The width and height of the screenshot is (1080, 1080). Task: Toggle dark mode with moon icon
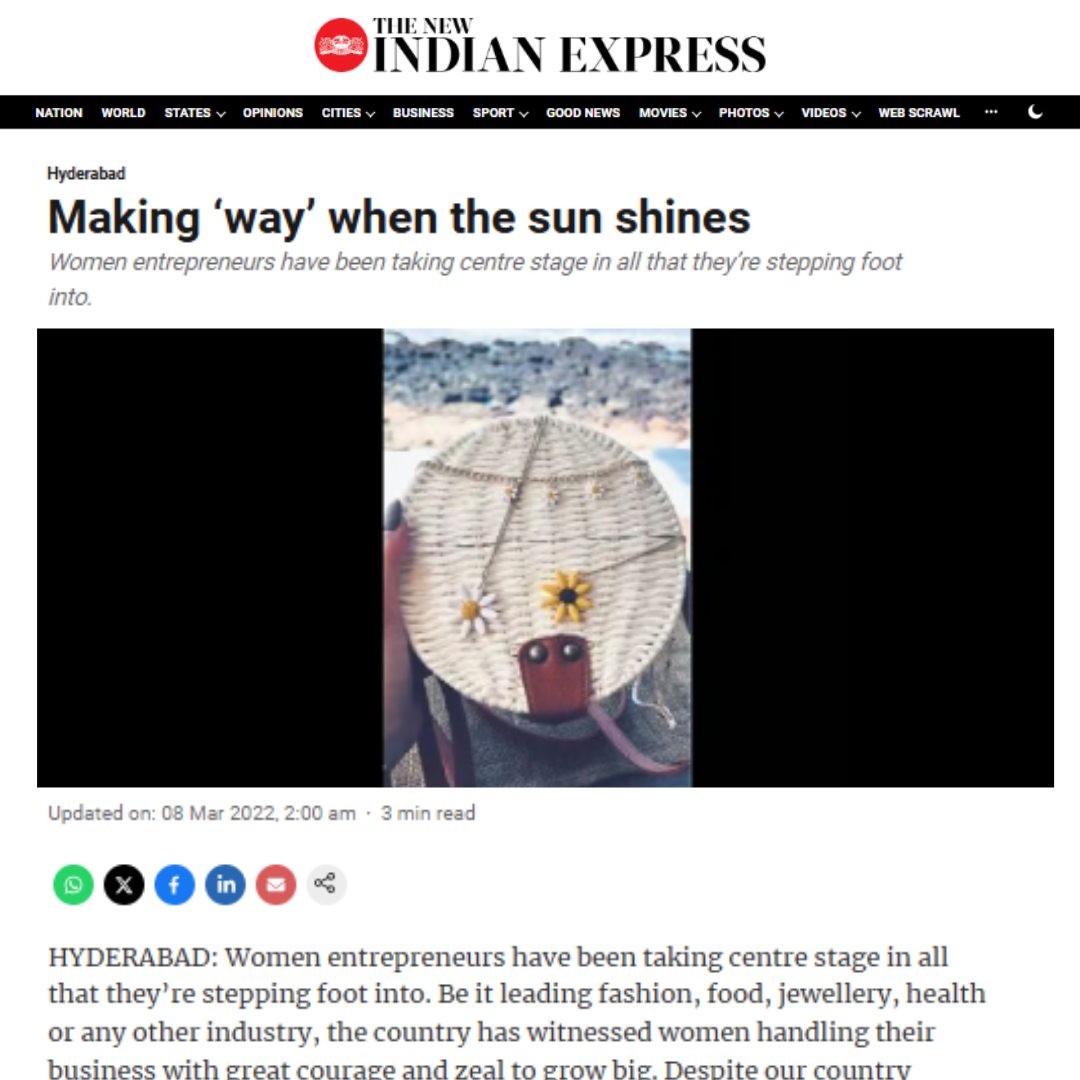(x=1035, y=112)
